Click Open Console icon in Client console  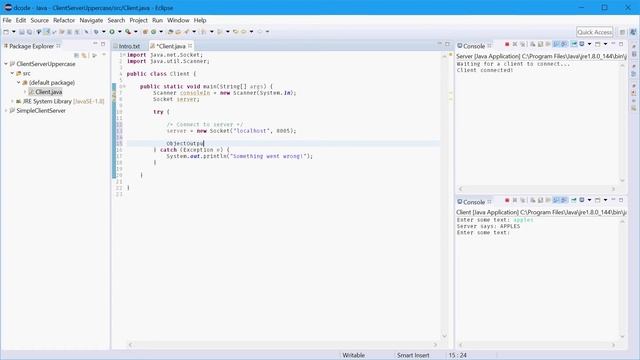pyautogui.click(x=598, y=200)
